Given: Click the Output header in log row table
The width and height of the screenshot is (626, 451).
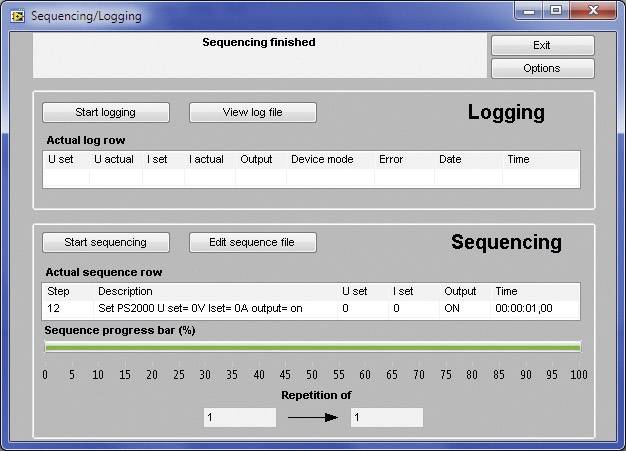Looking at the screenshot, I should (x=256, y=159).
